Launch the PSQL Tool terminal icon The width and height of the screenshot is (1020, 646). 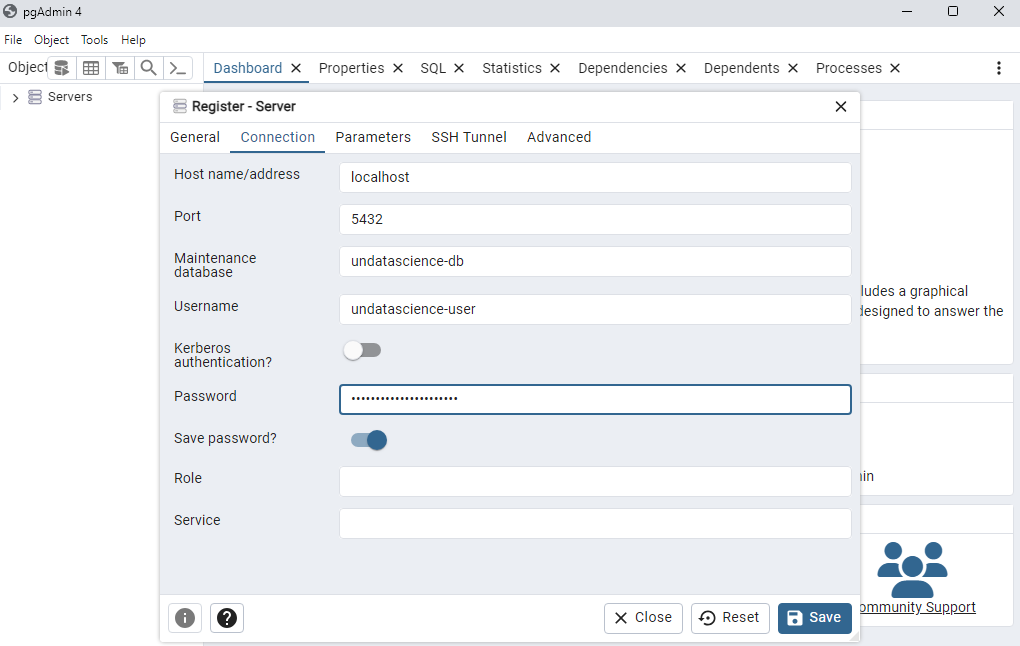(177, 68)
